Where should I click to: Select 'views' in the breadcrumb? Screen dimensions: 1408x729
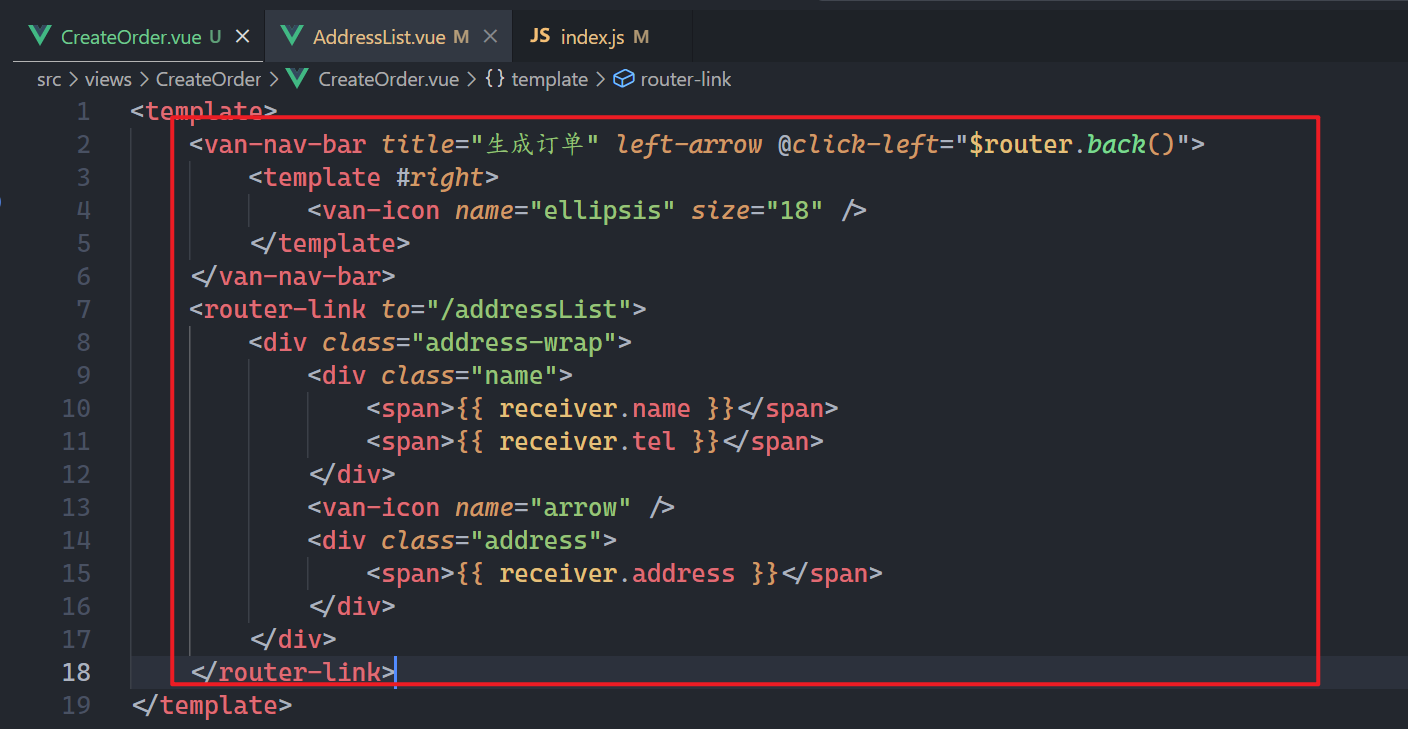[108, 79]
